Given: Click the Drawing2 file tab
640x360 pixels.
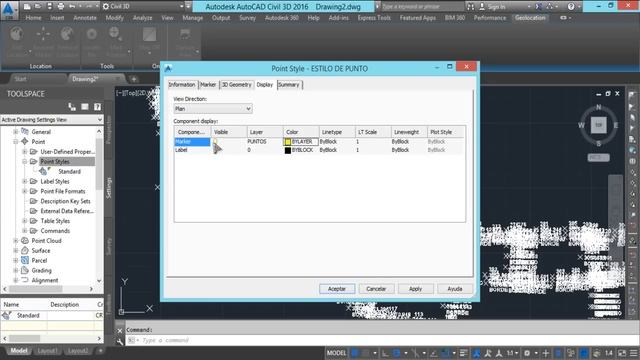Looking at the screenshot, I should [95, 79].
